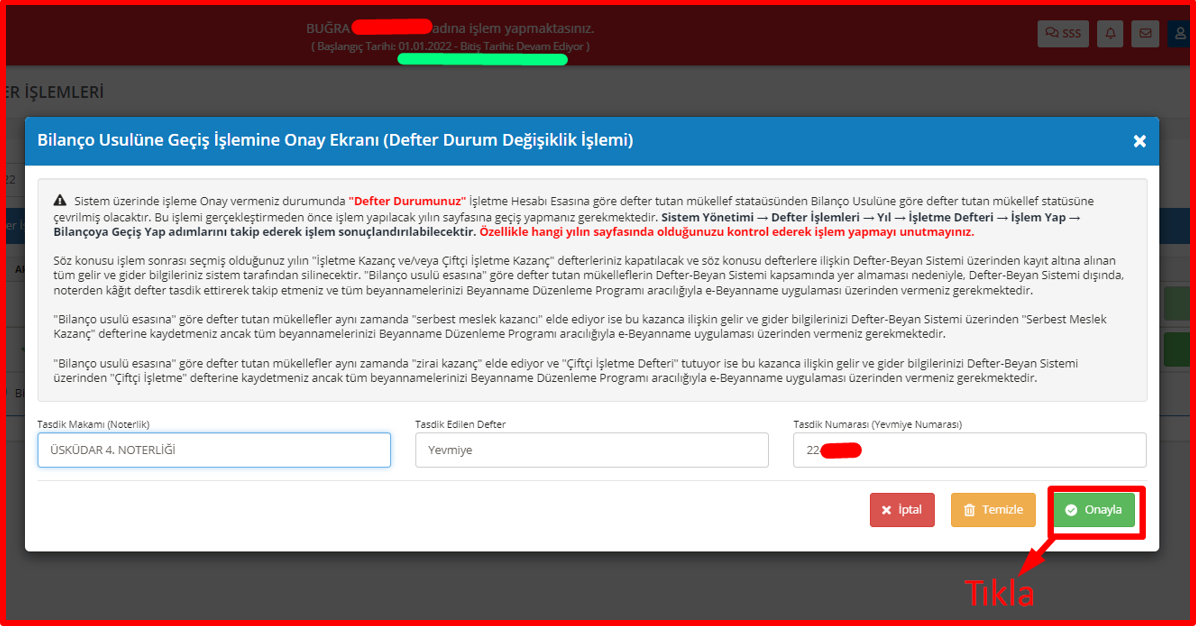Screen dimensions: 1197x626
Task: Click the İŞLEMLERİ page heading
Action: [60, 92]
